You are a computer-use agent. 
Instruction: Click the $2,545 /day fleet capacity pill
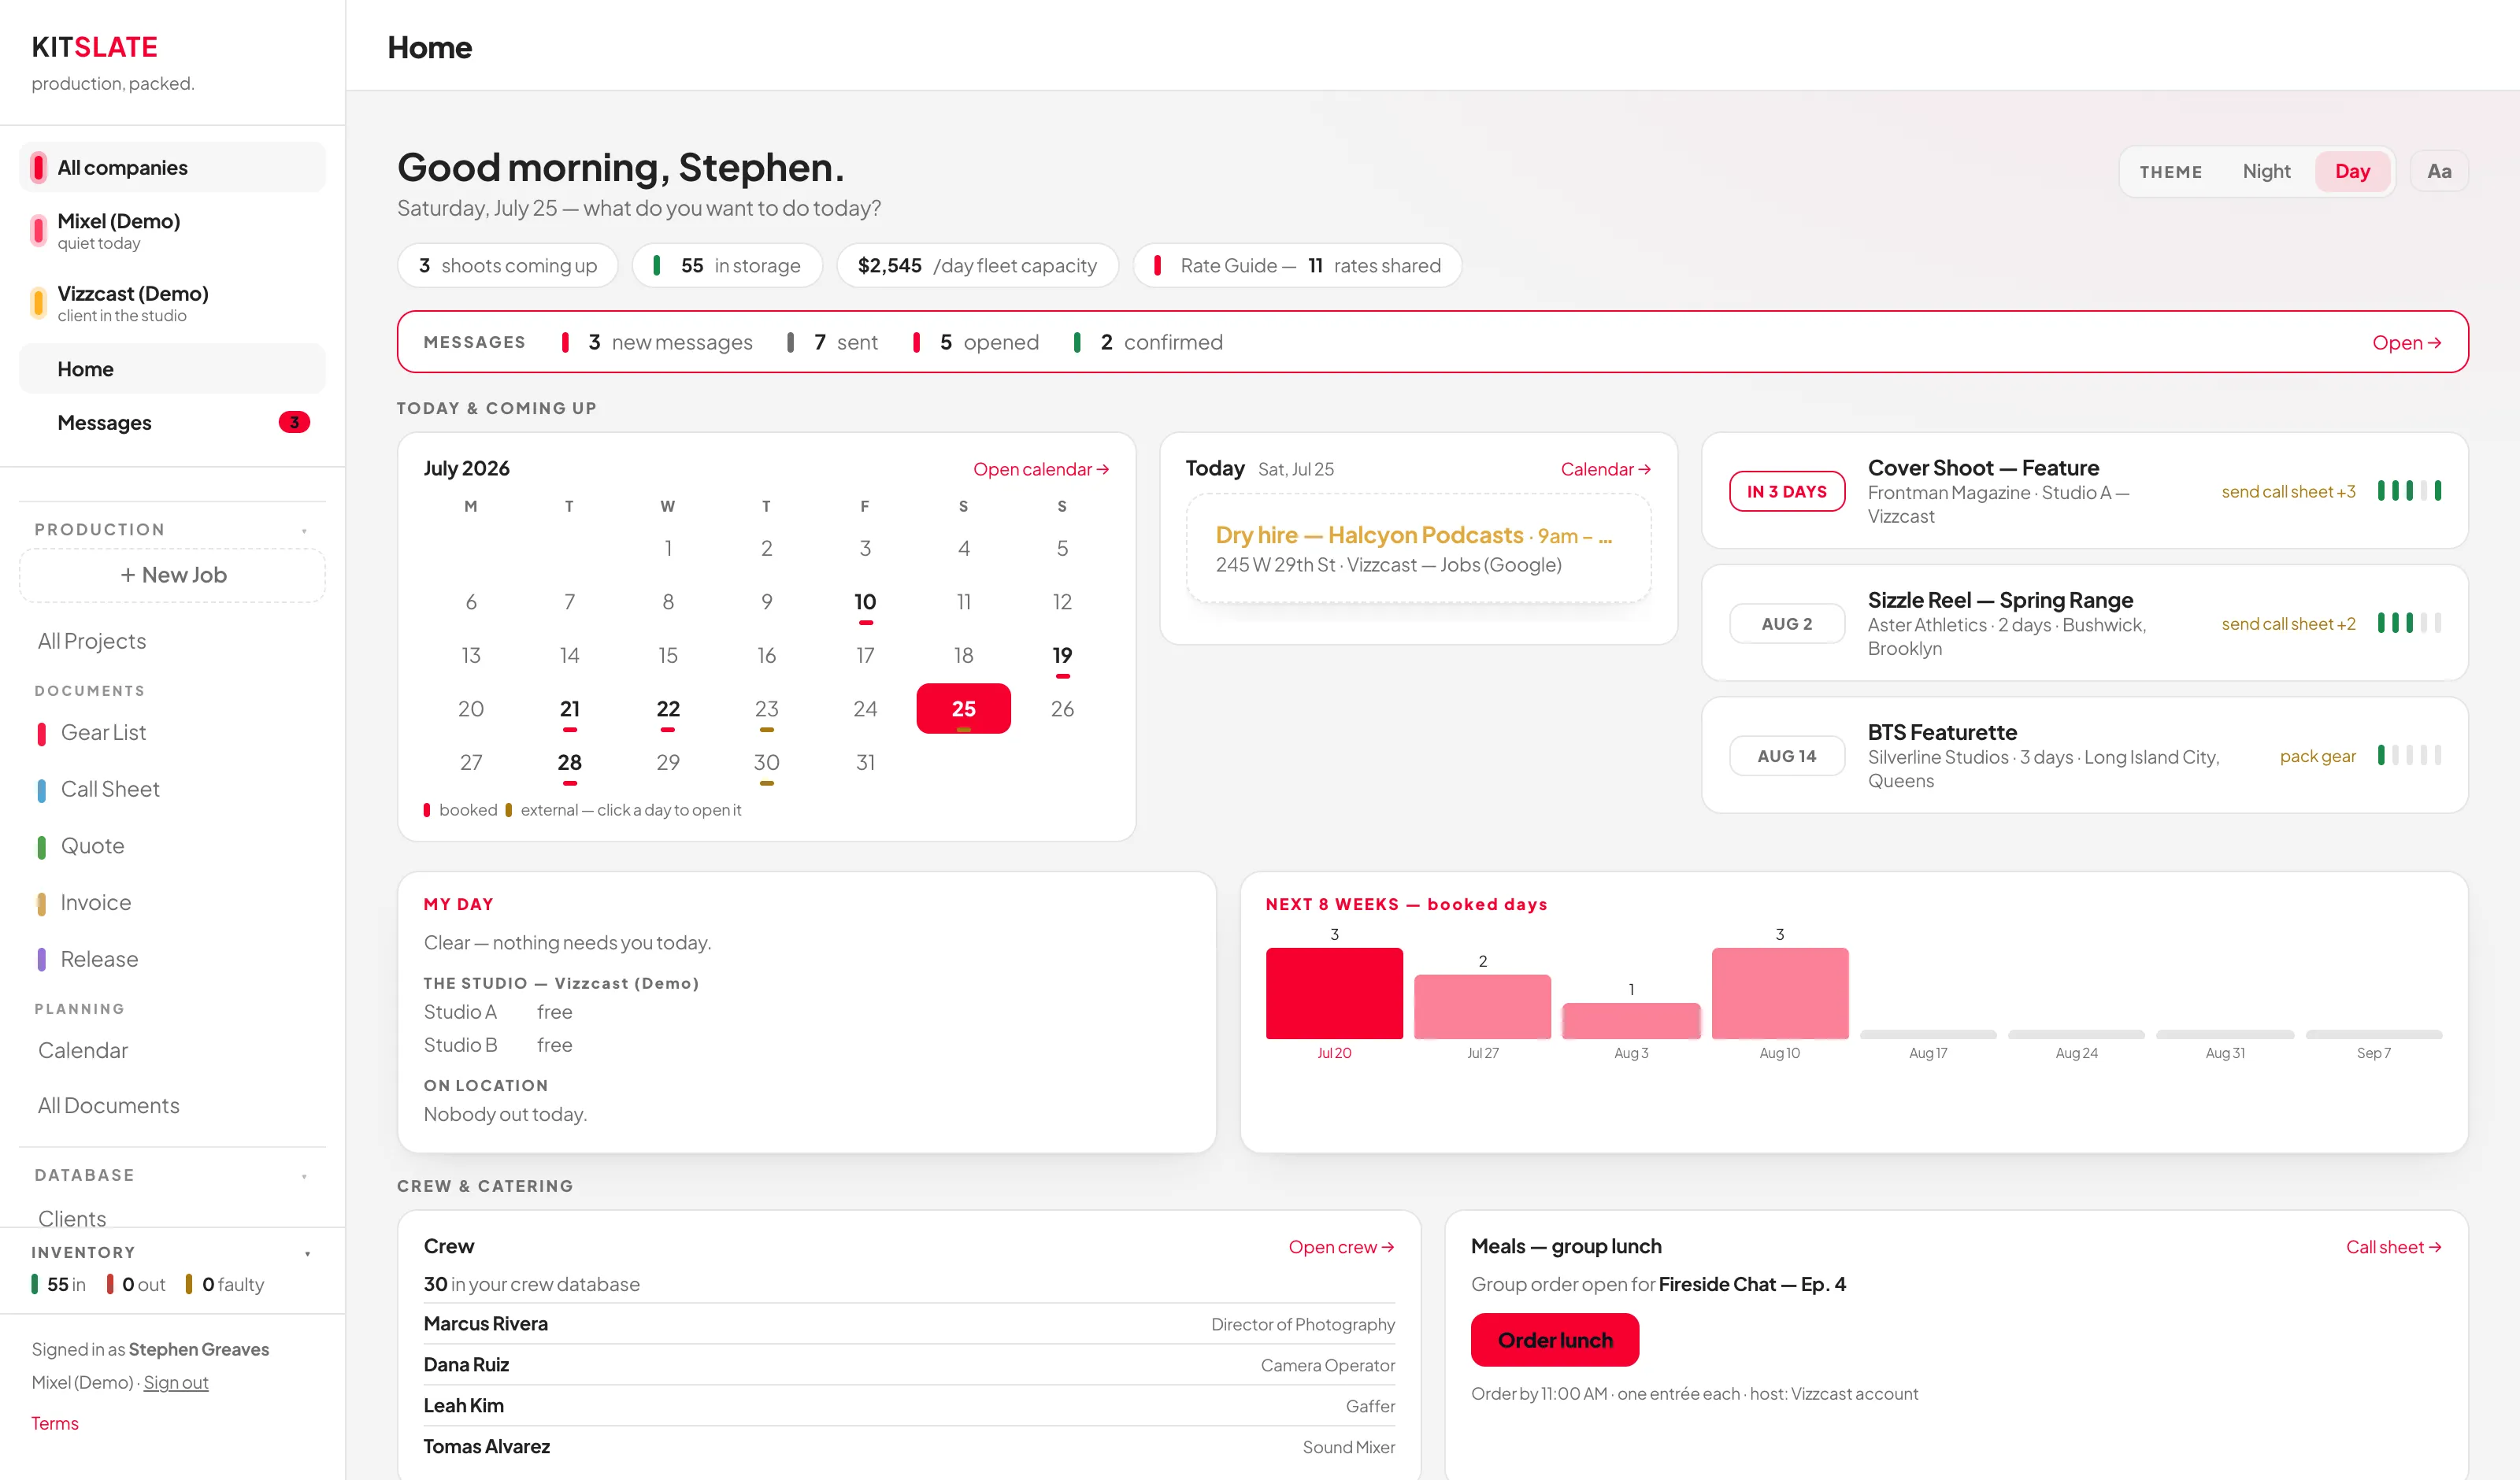tap(977, 265)
